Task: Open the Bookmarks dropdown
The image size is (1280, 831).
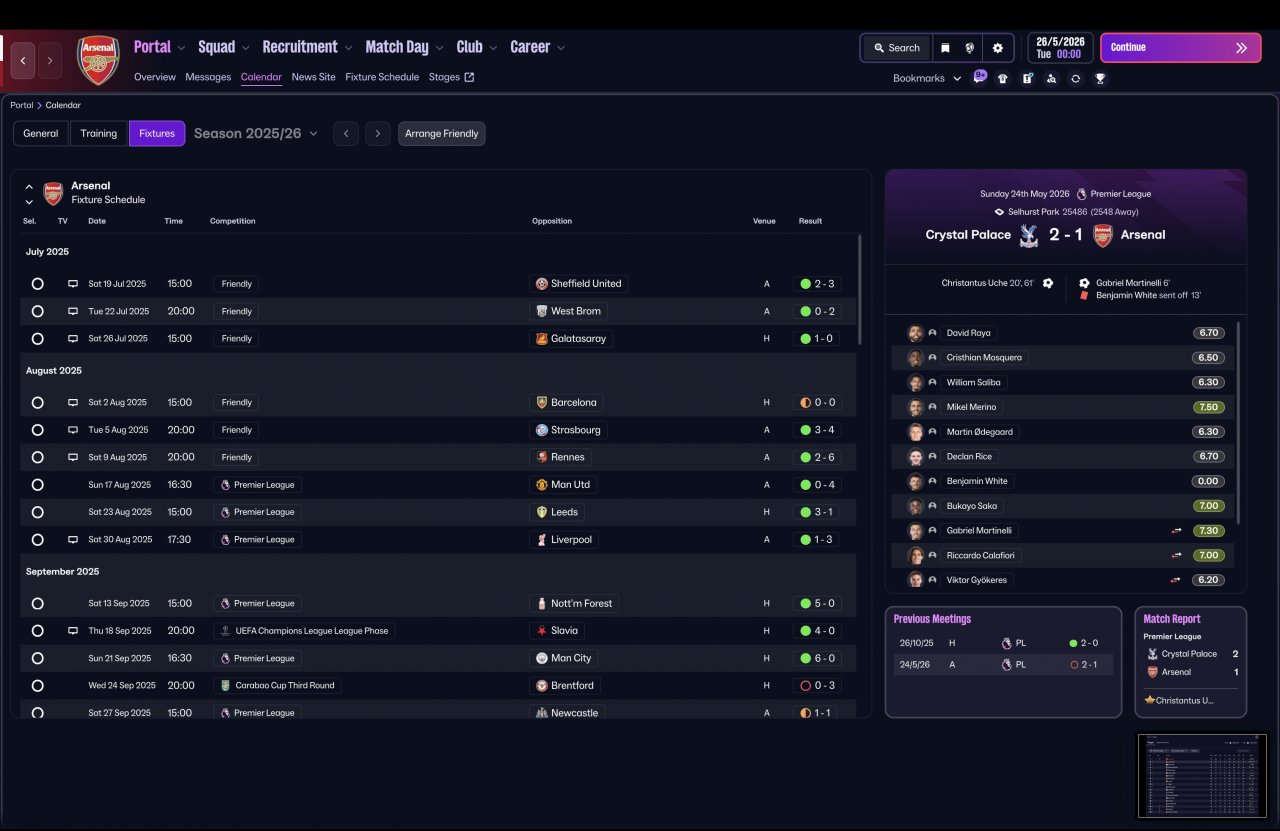Action: [x=927, y=78]
